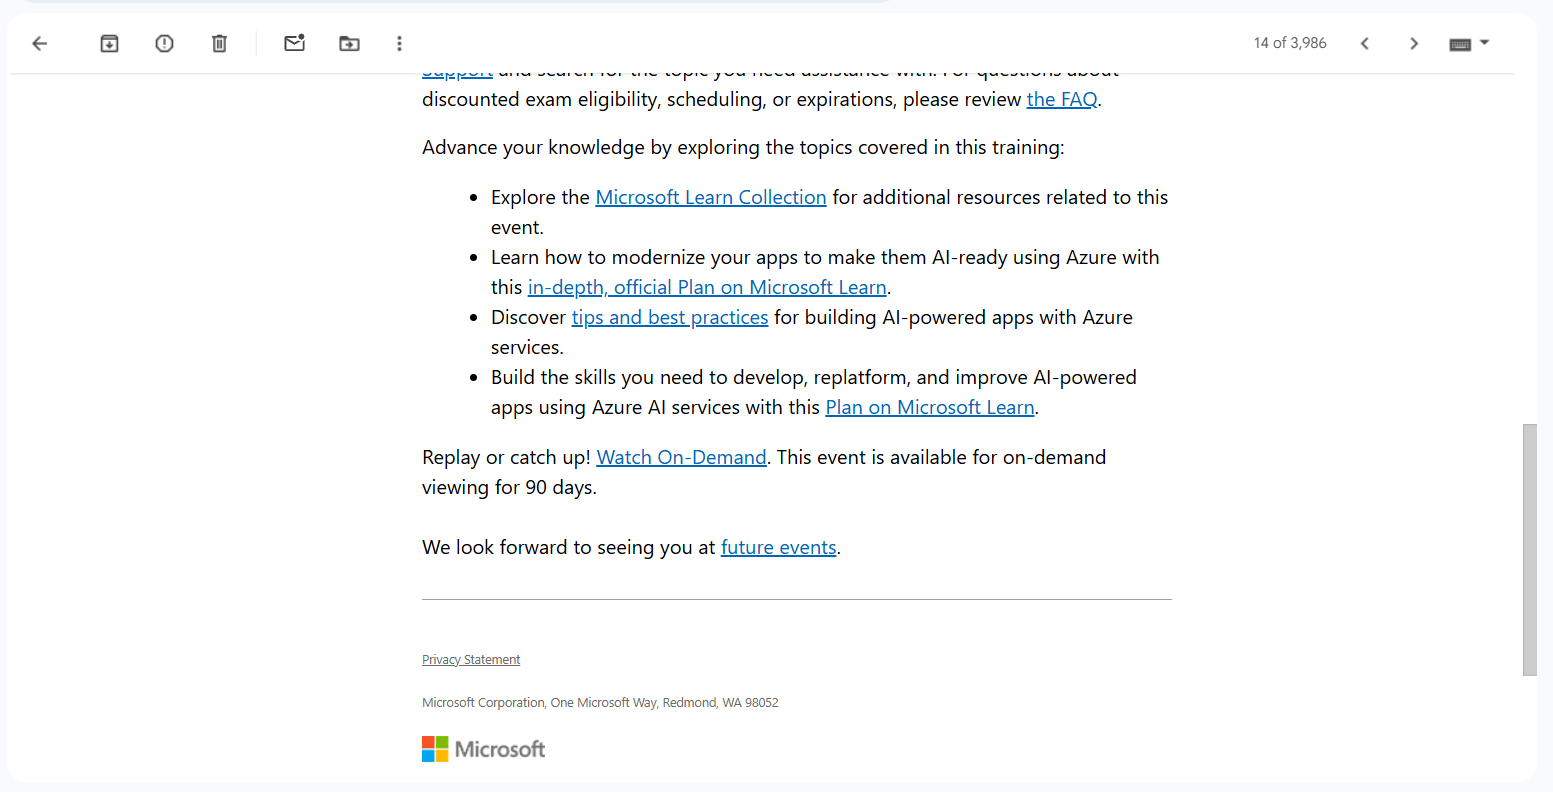The image size is (1553, 792).
Task: Open the More options three-dot menu
Action: pyautogui.click(x=399, y=43)
